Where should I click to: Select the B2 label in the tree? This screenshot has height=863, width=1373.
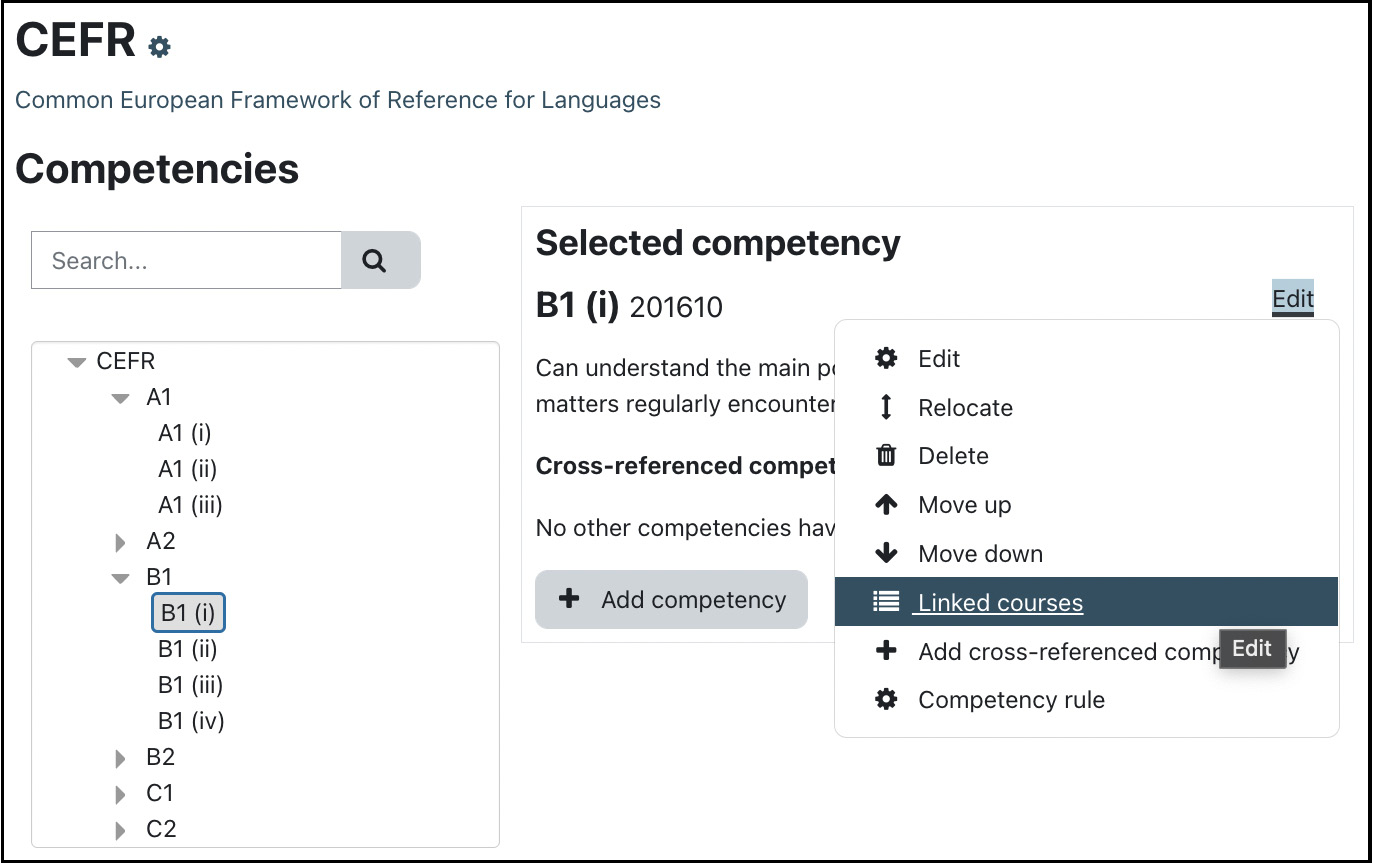tap(160, 757)
